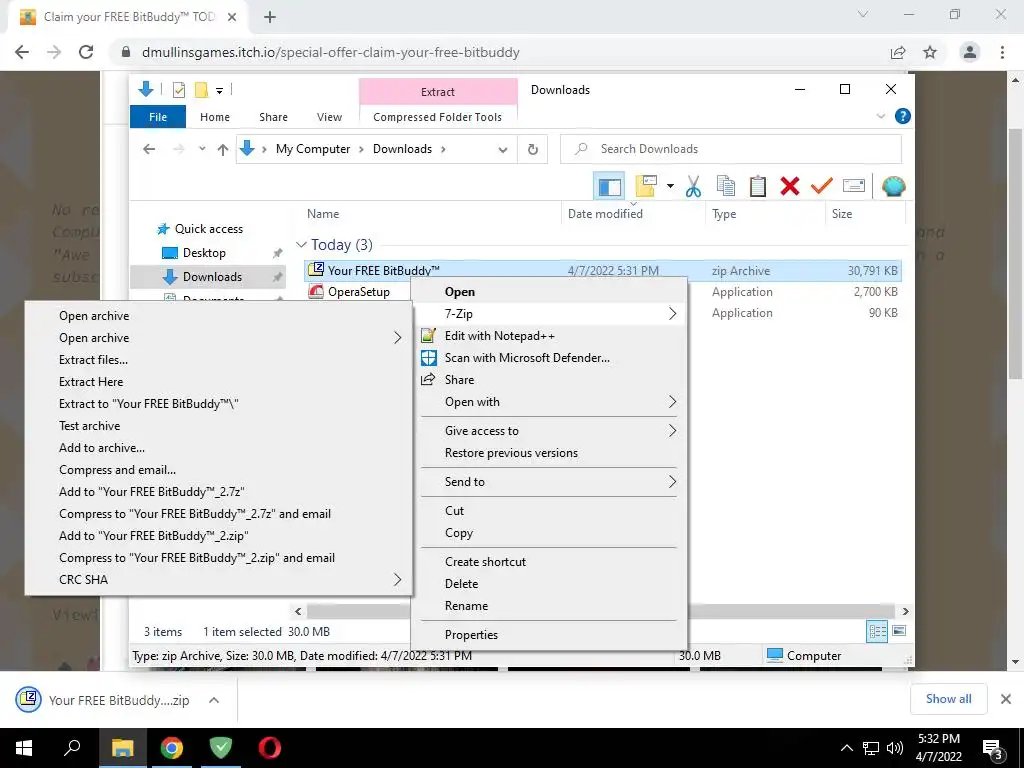
Task: Click the orange checkmark icon in Explorer toolbar
Action: [822, 187]
